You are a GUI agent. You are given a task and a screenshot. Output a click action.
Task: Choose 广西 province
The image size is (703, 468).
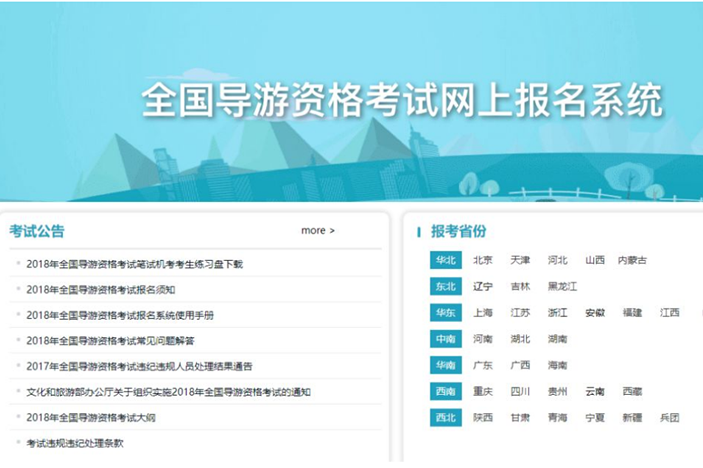(x=520, y=365)
